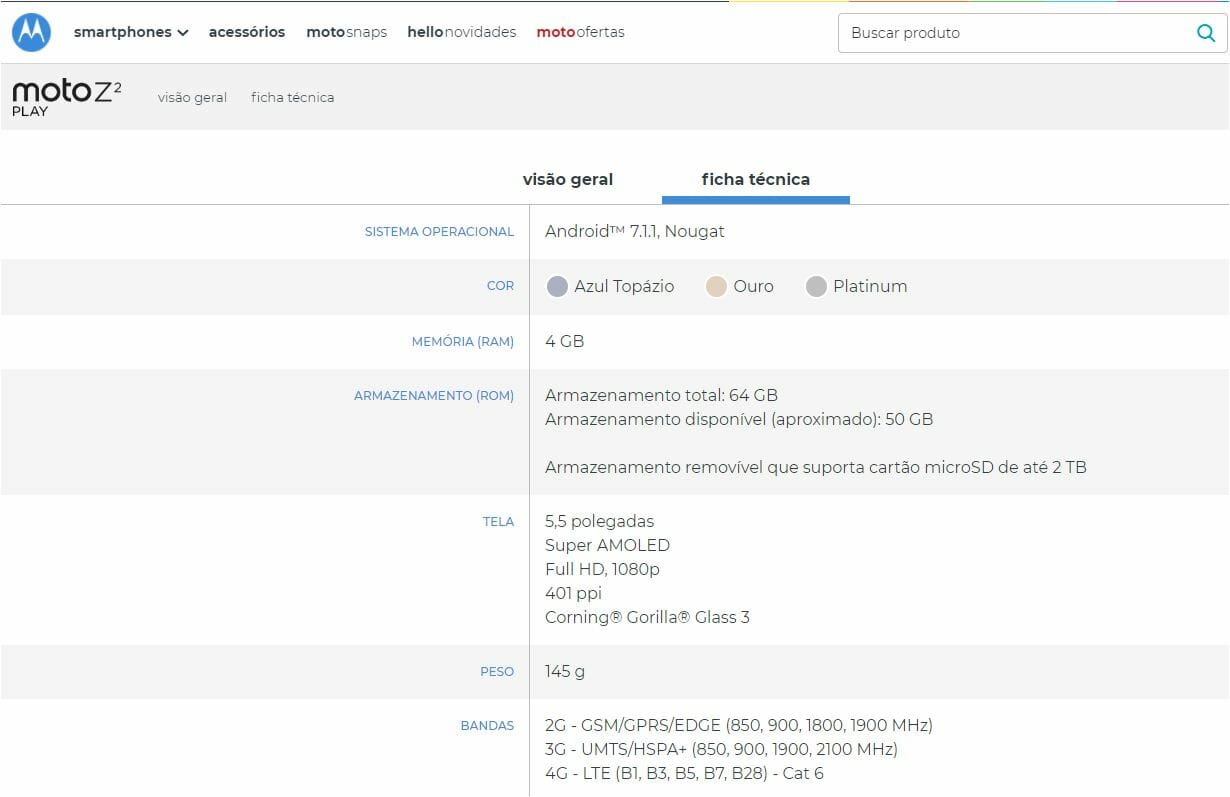
Task: Select the Platinum color swatch
Action: [816, 287]
